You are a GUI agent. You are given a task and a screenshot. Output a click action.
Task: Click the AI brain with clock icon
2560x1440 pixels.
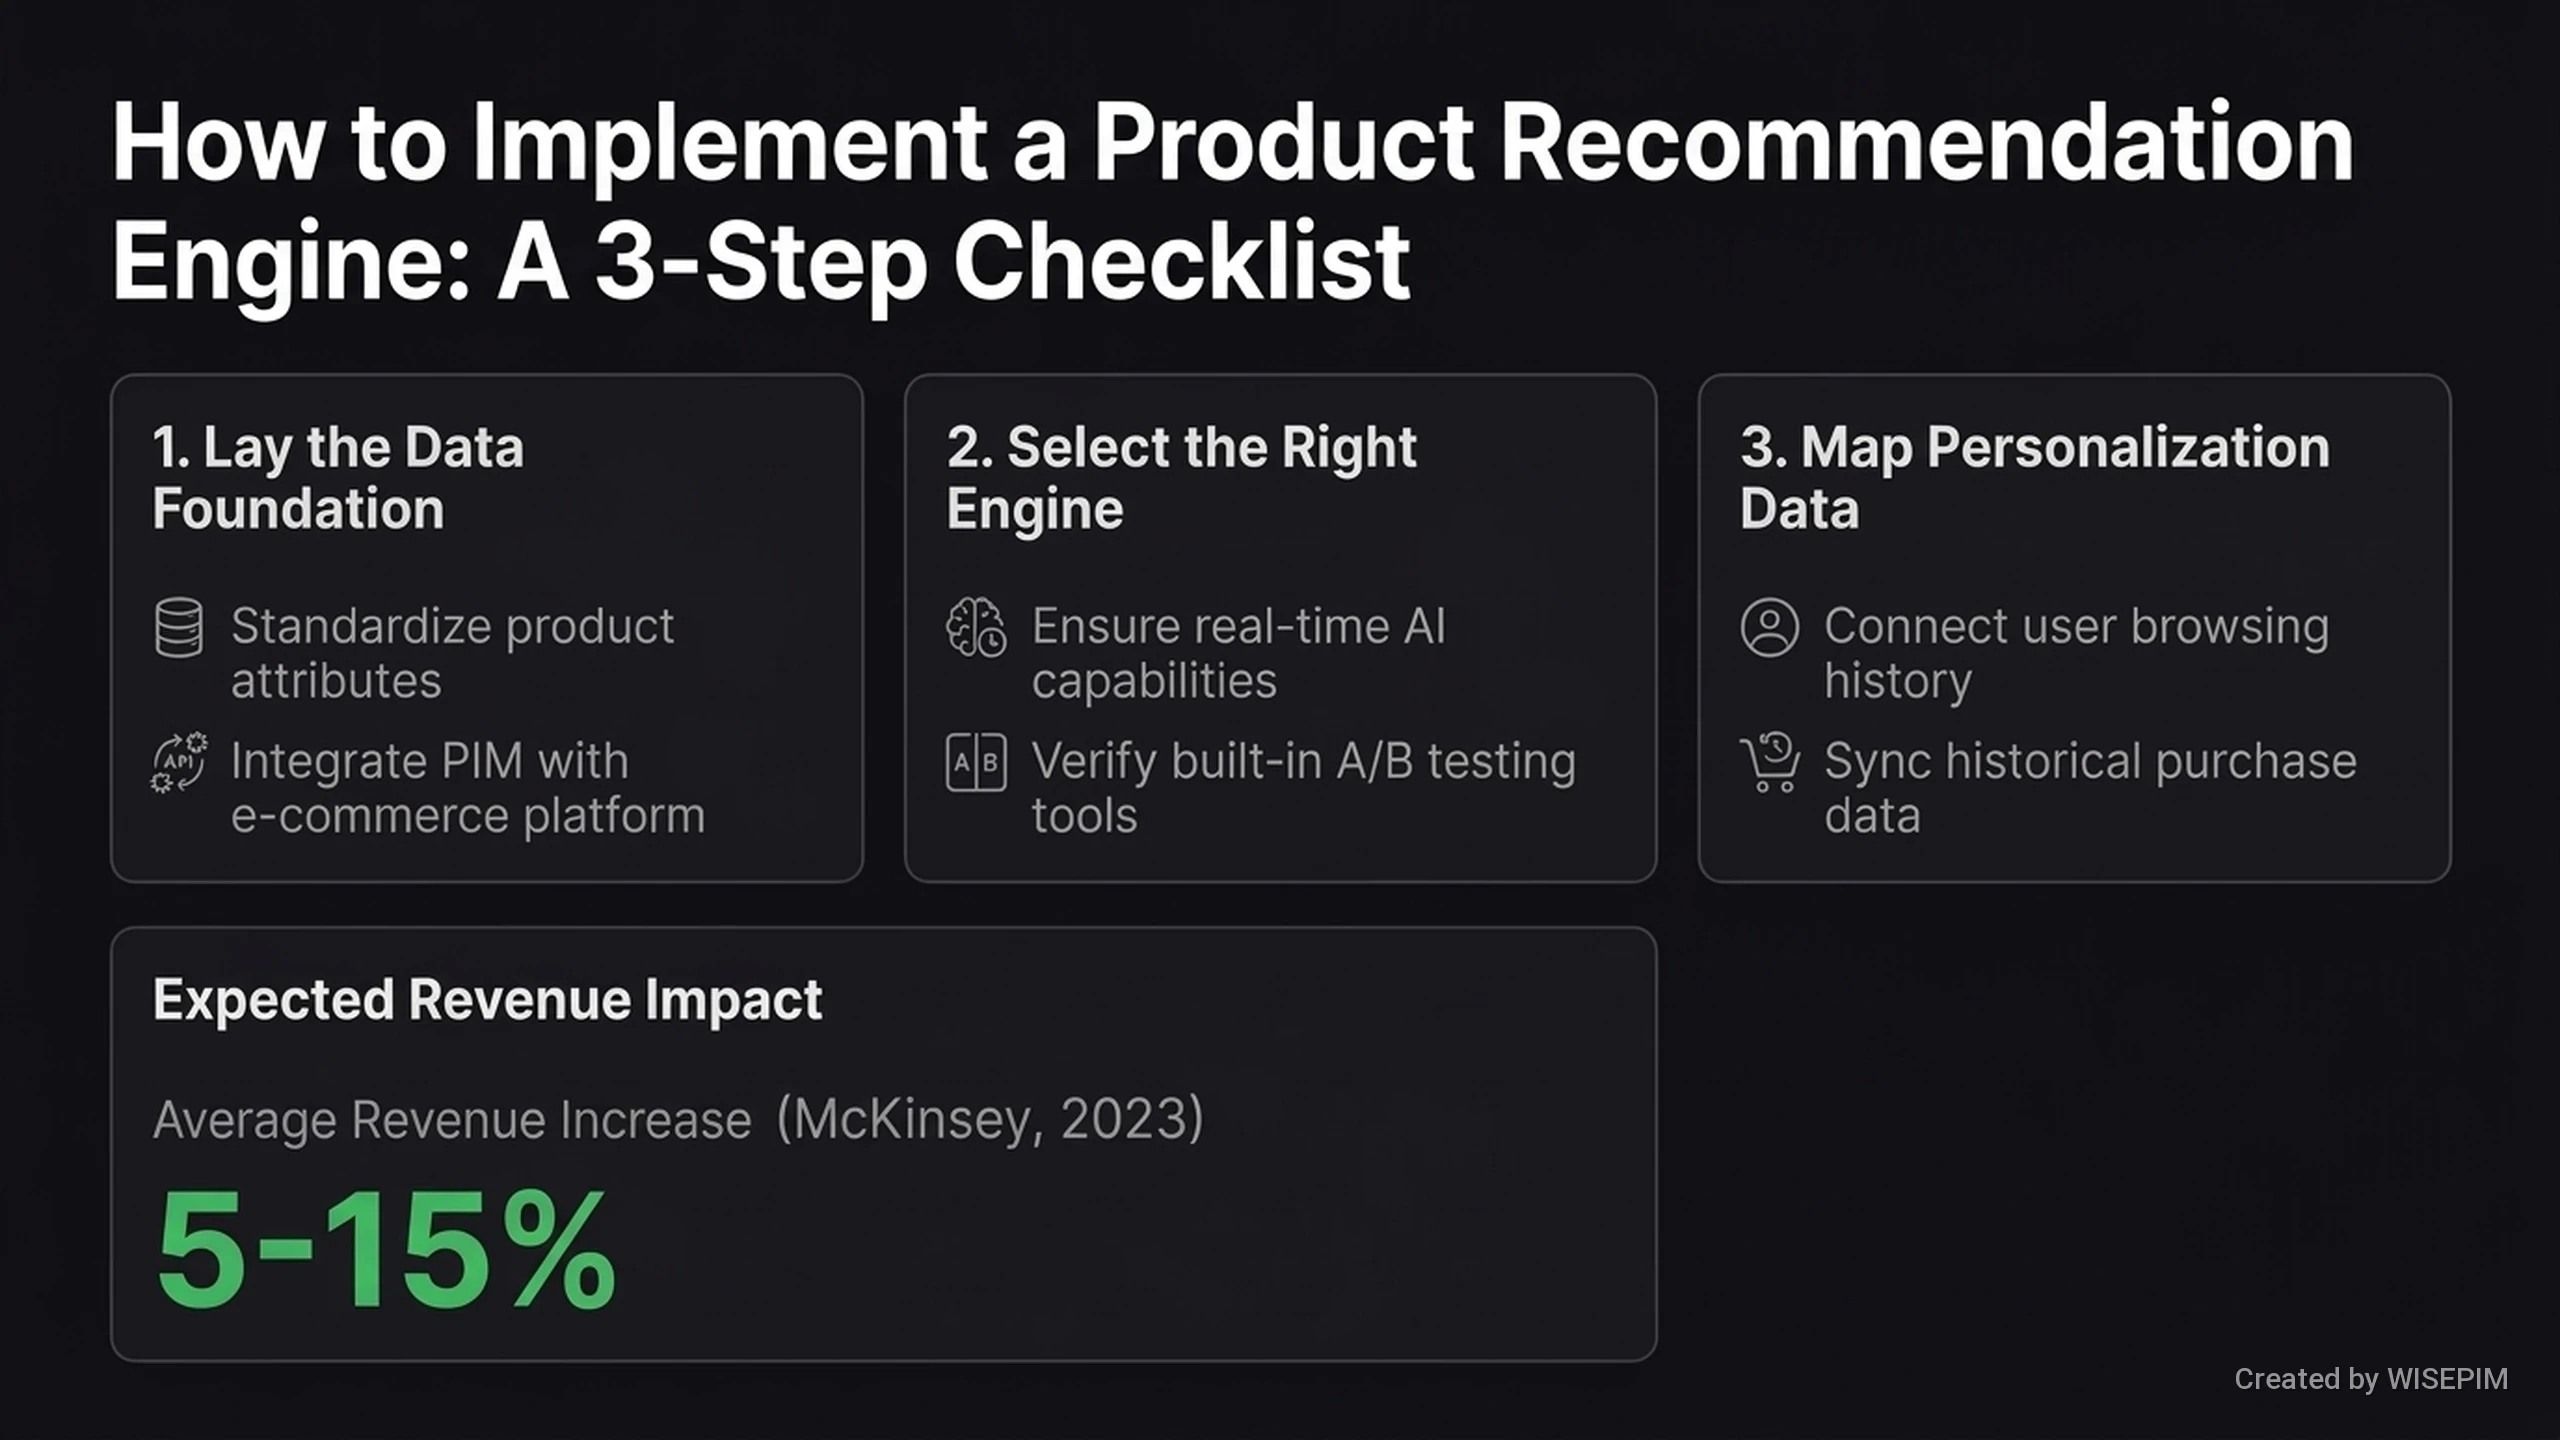pos(976,628)
